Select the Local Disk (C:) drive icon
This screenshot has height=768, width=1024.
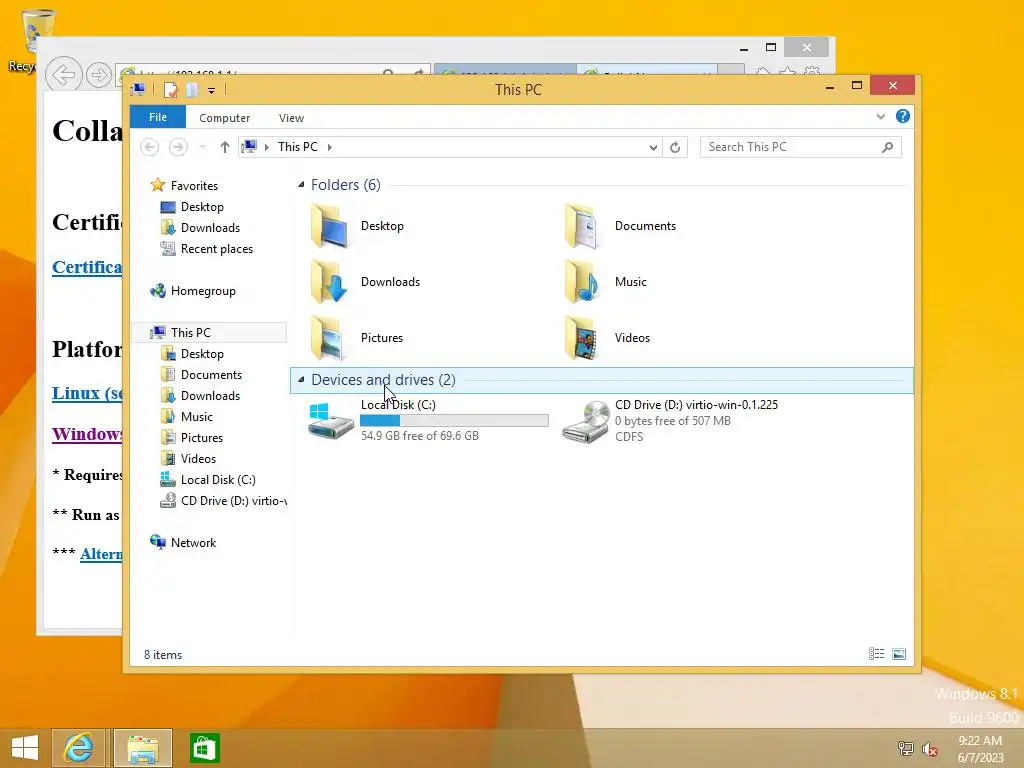(x=331, y=421)
